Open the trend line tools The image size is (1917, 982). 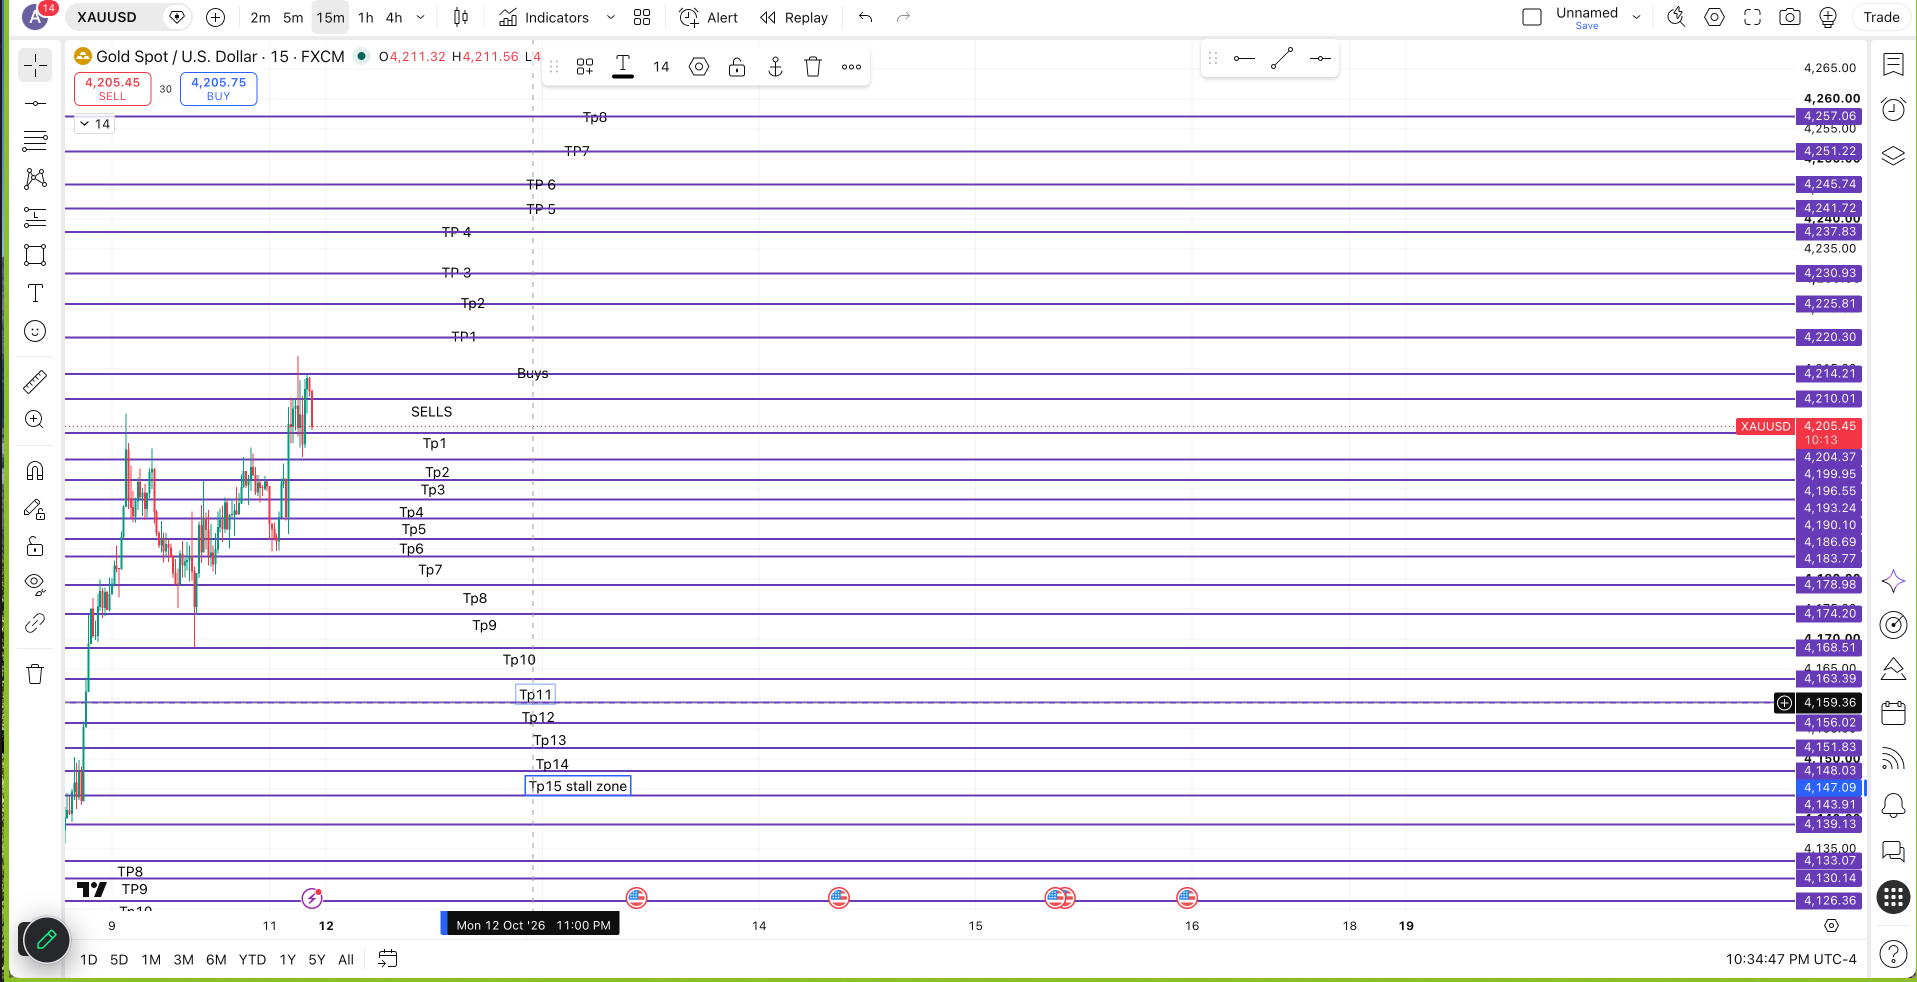(x=35, y=104)
